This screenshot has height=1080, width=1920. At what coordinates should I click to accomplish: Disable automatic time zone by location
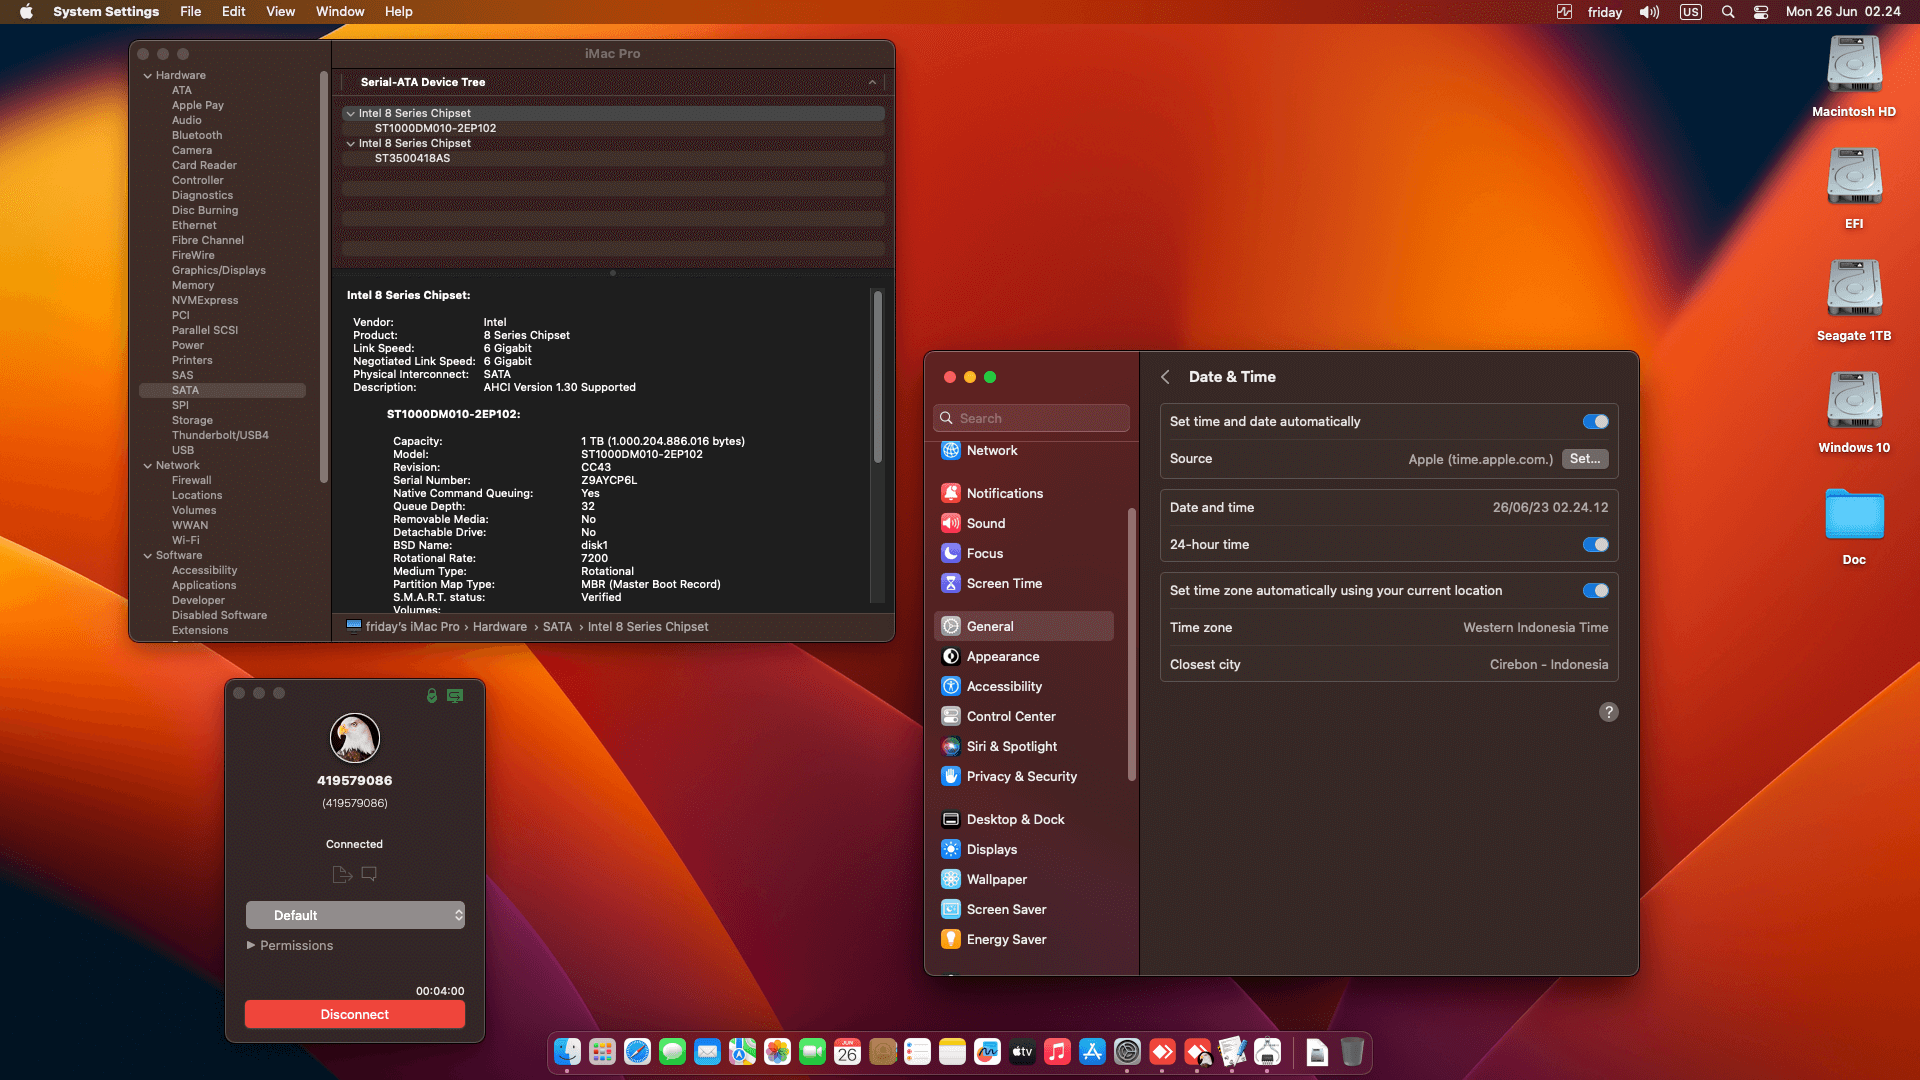[x=1595, y=590]
